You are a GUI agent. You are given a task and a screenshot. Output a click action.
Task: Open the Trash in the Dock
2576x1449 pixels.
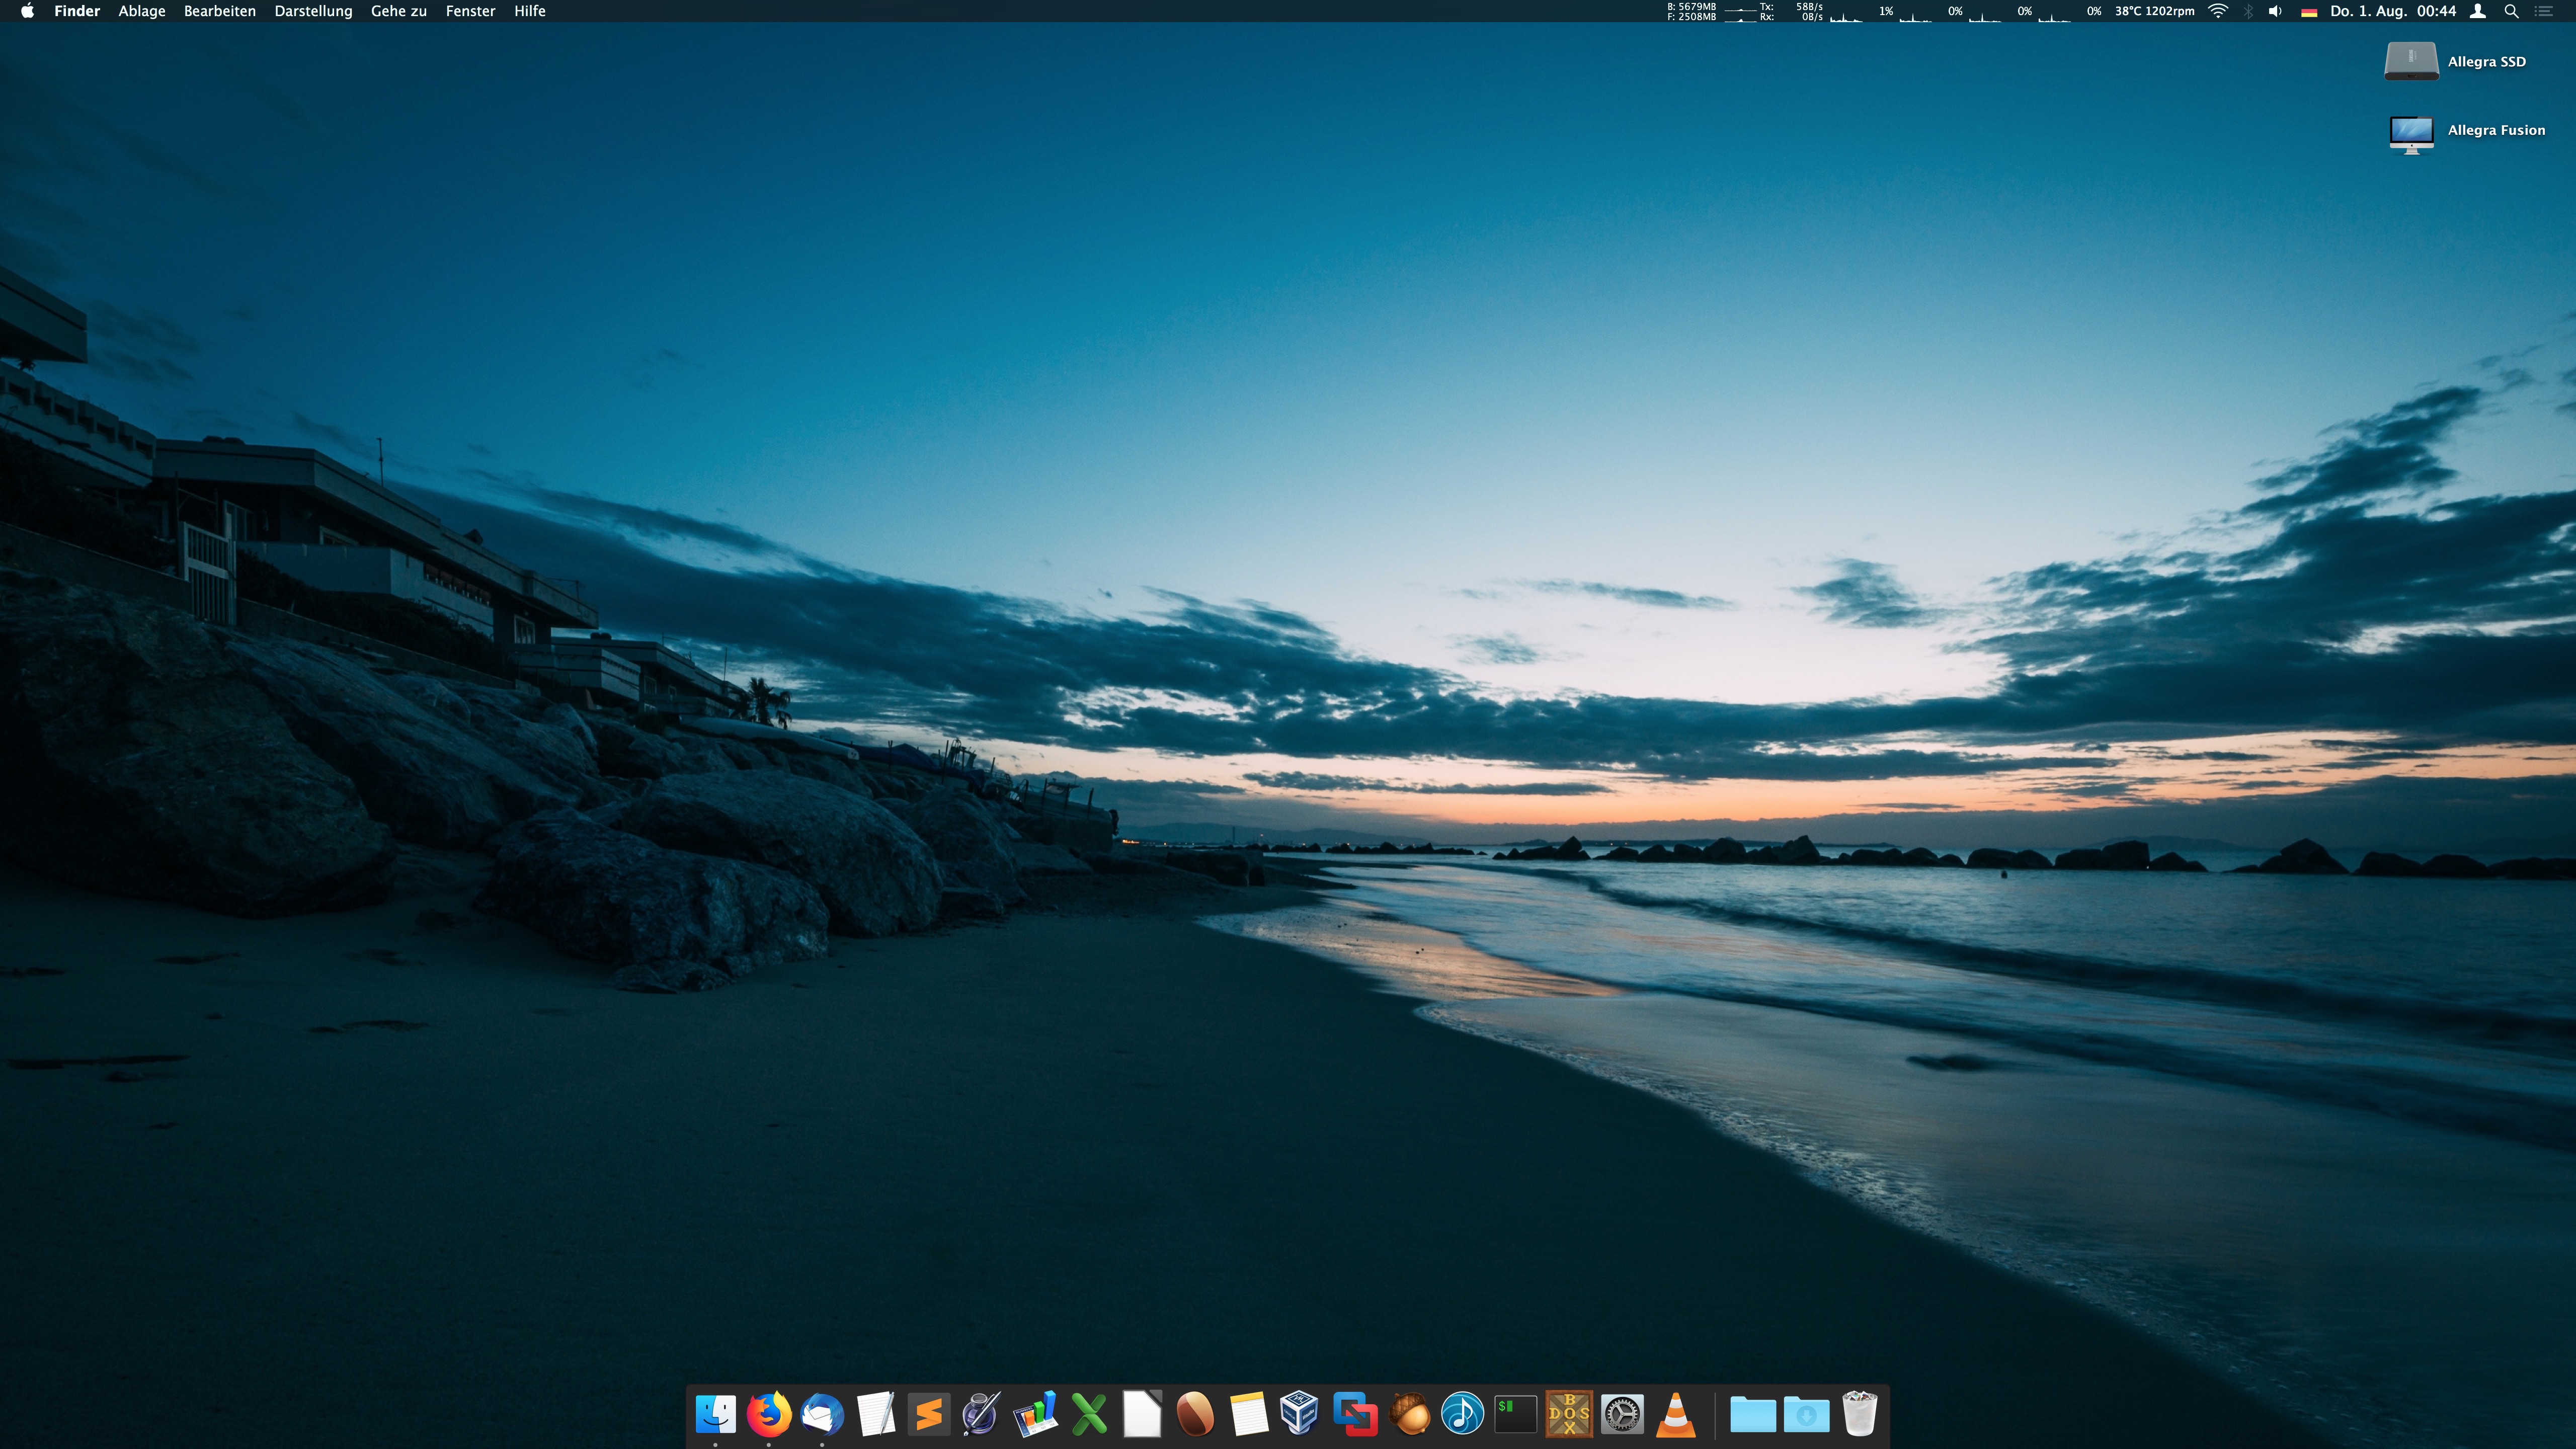[x=1859, y=1414]
